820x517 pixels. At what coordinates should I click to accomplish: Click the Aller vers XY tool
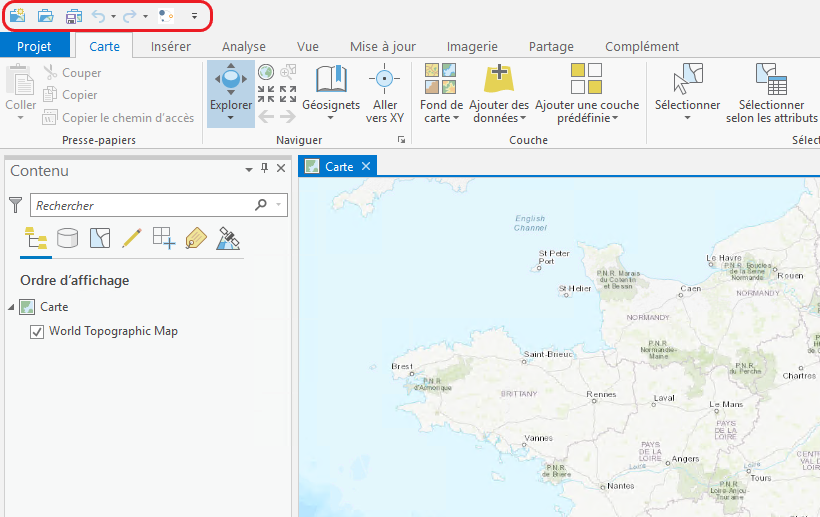[x=384, y=93]
